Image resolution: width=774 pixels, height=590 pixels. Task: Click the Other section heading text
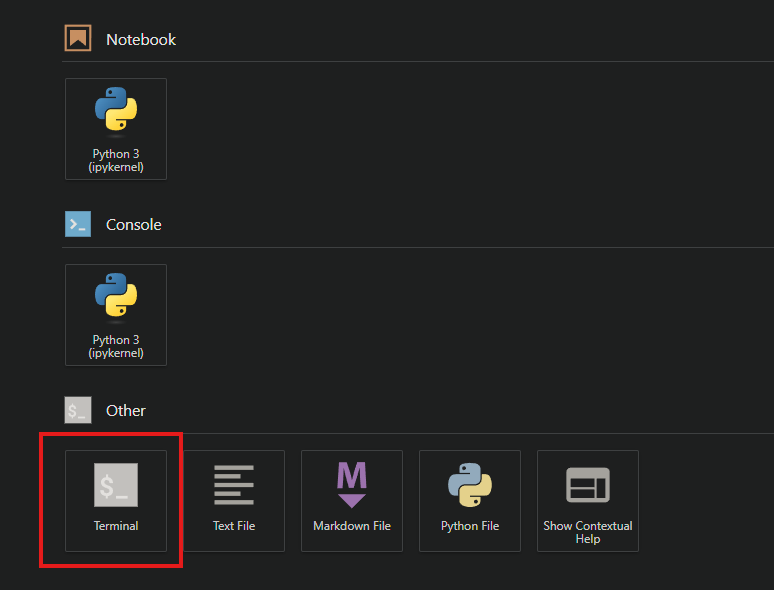[126, 411]
